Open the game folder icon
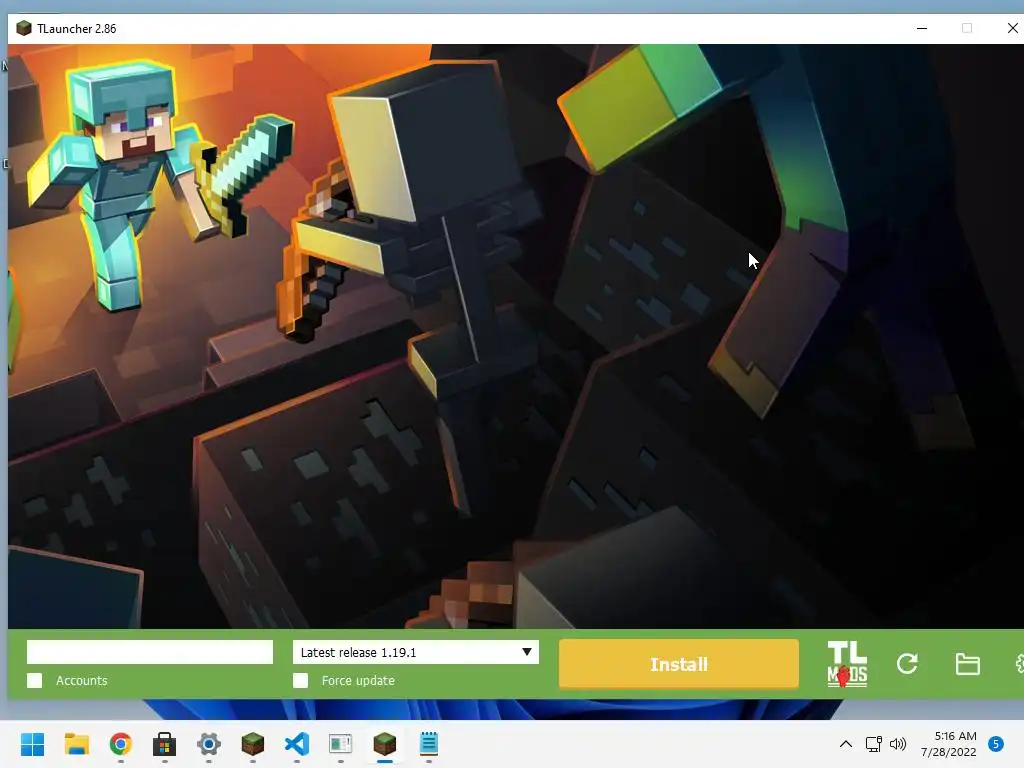The width and height of the screenshot is (1024, 768). 967,664
